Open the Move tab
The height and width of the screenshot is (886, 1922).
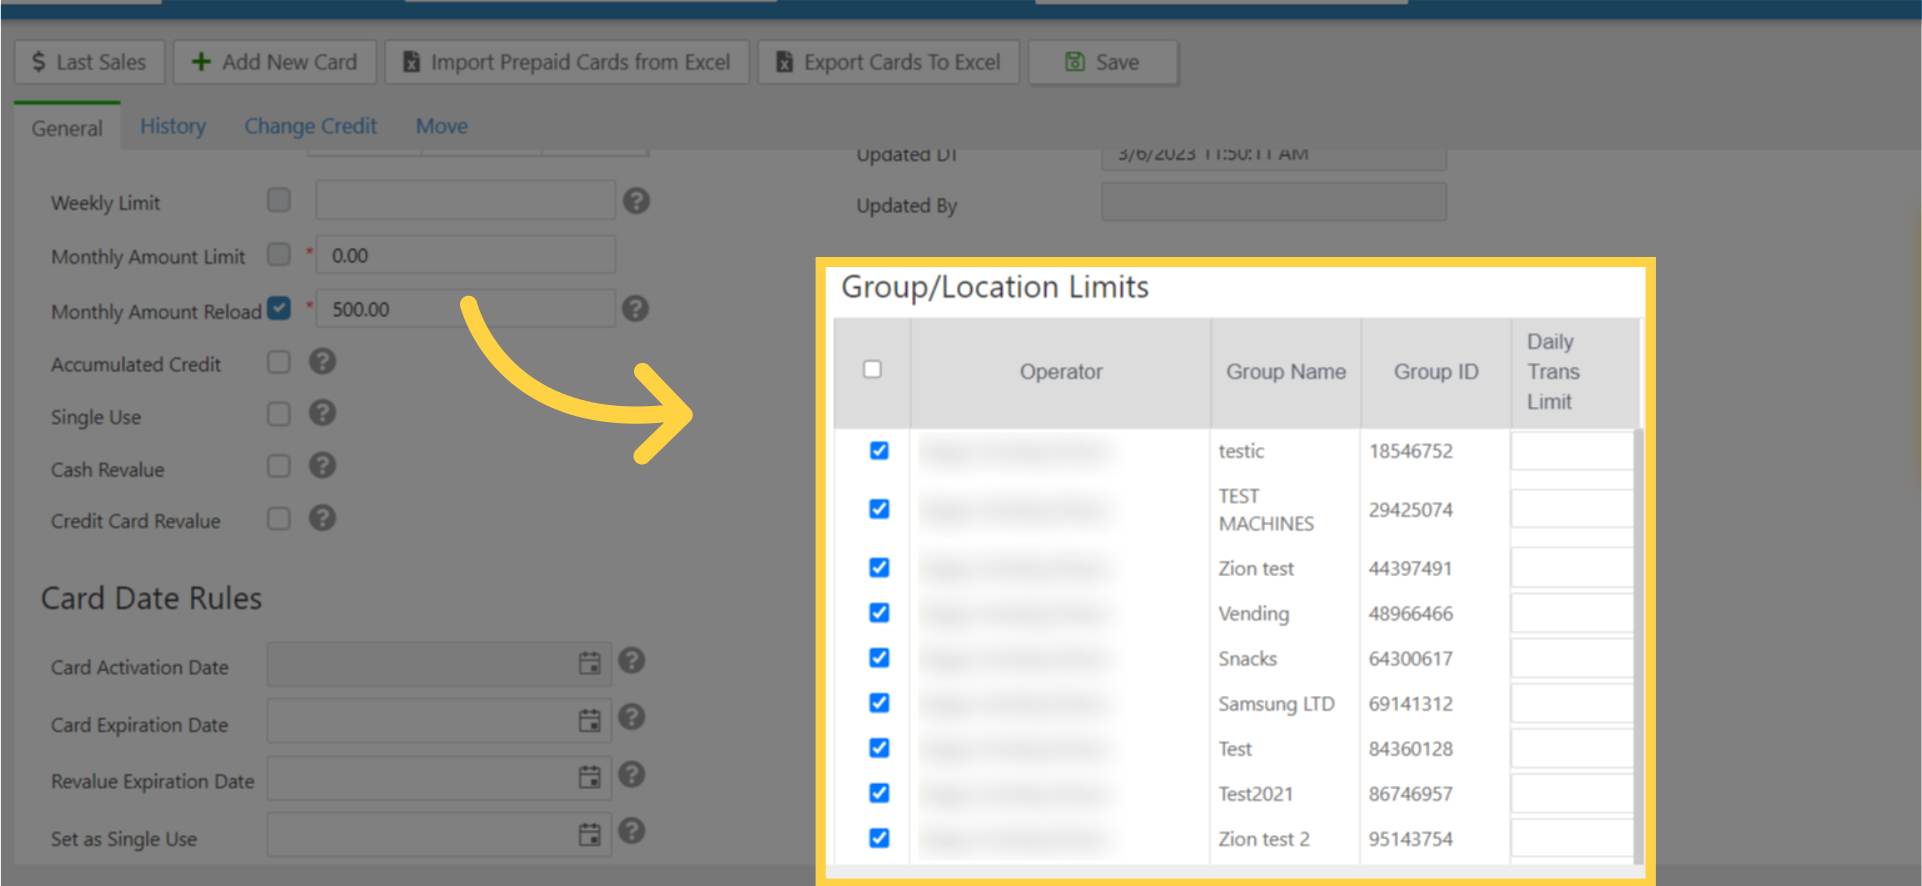[442, 126]
